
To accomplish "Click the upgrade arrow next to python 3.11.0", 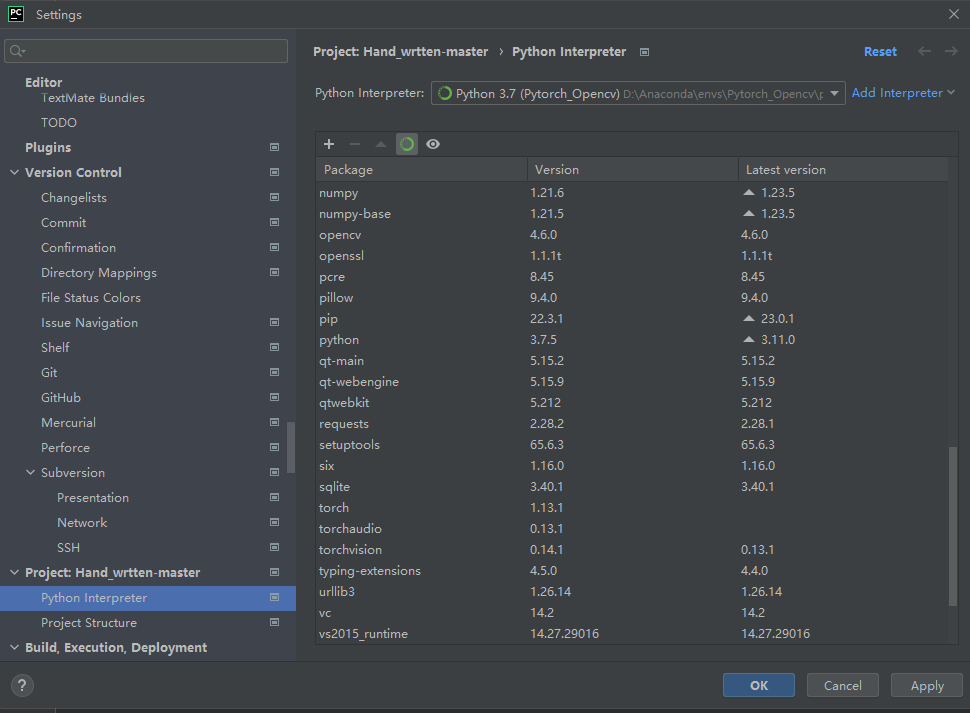I will coord(749,339).
